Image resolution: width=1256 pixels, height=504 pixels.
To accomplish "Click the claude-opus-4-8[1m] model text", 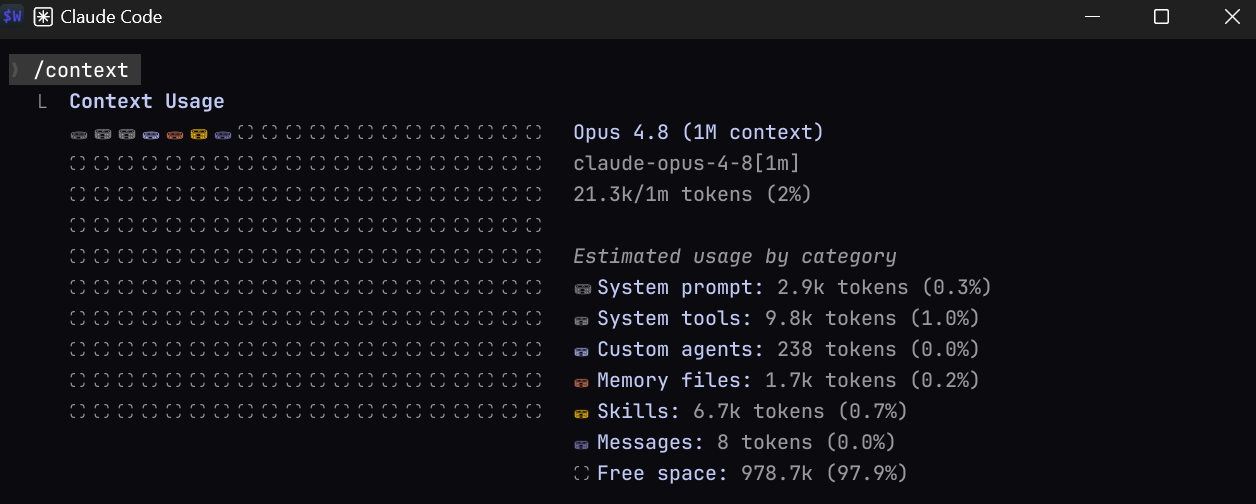I will click(686, 163).
